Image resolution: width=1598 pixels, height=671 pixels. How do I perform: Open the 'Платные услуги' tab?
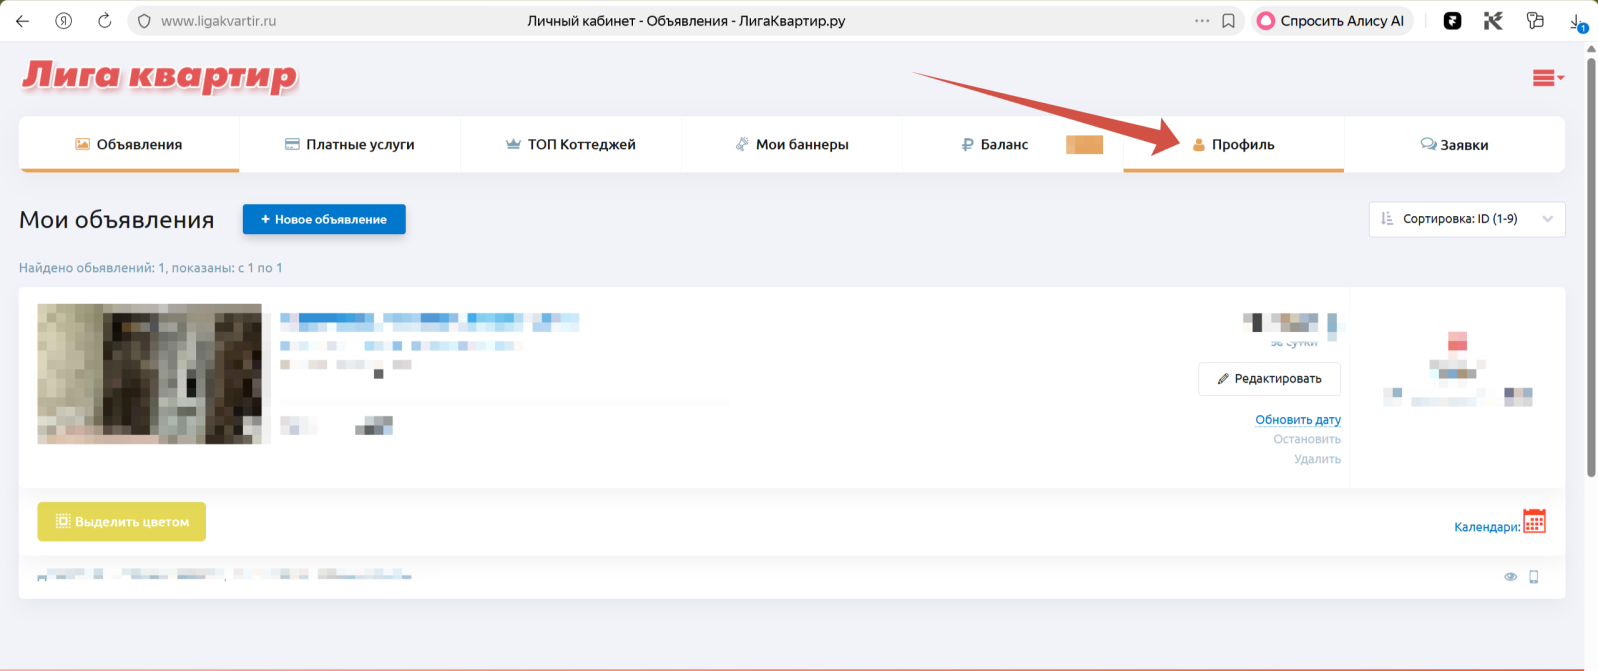point(350,144)
